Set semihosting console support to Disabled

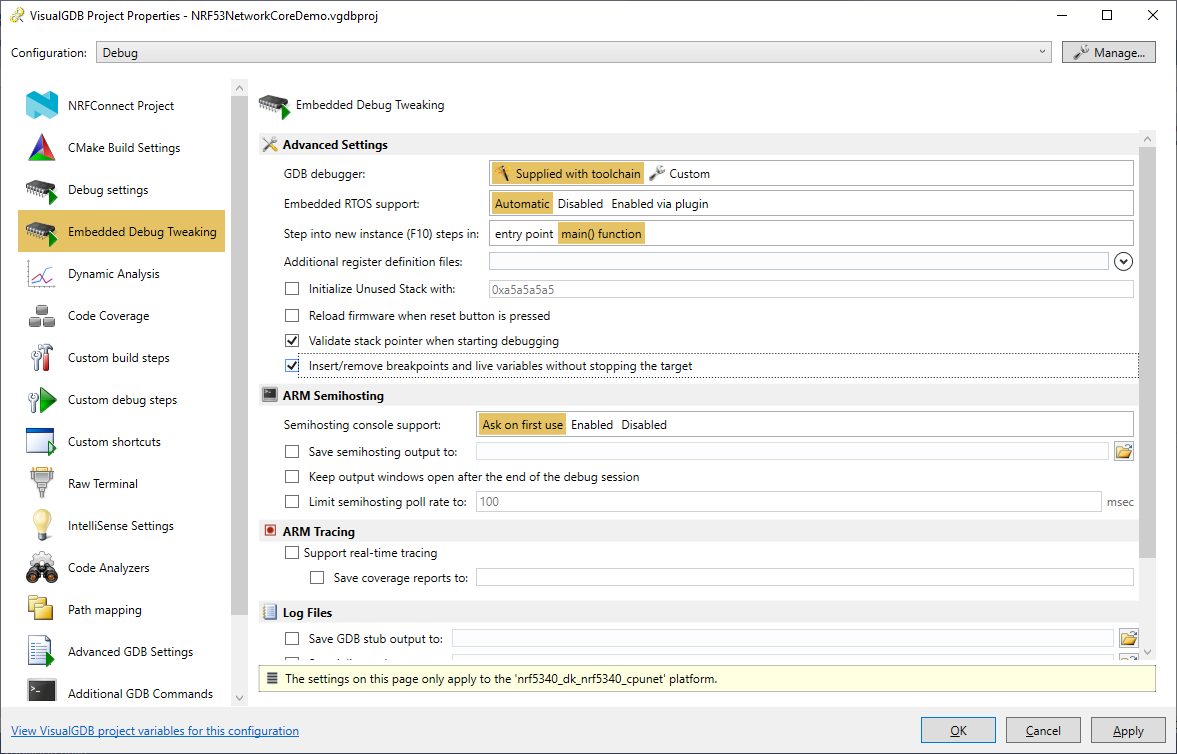[x=644, y=424]
